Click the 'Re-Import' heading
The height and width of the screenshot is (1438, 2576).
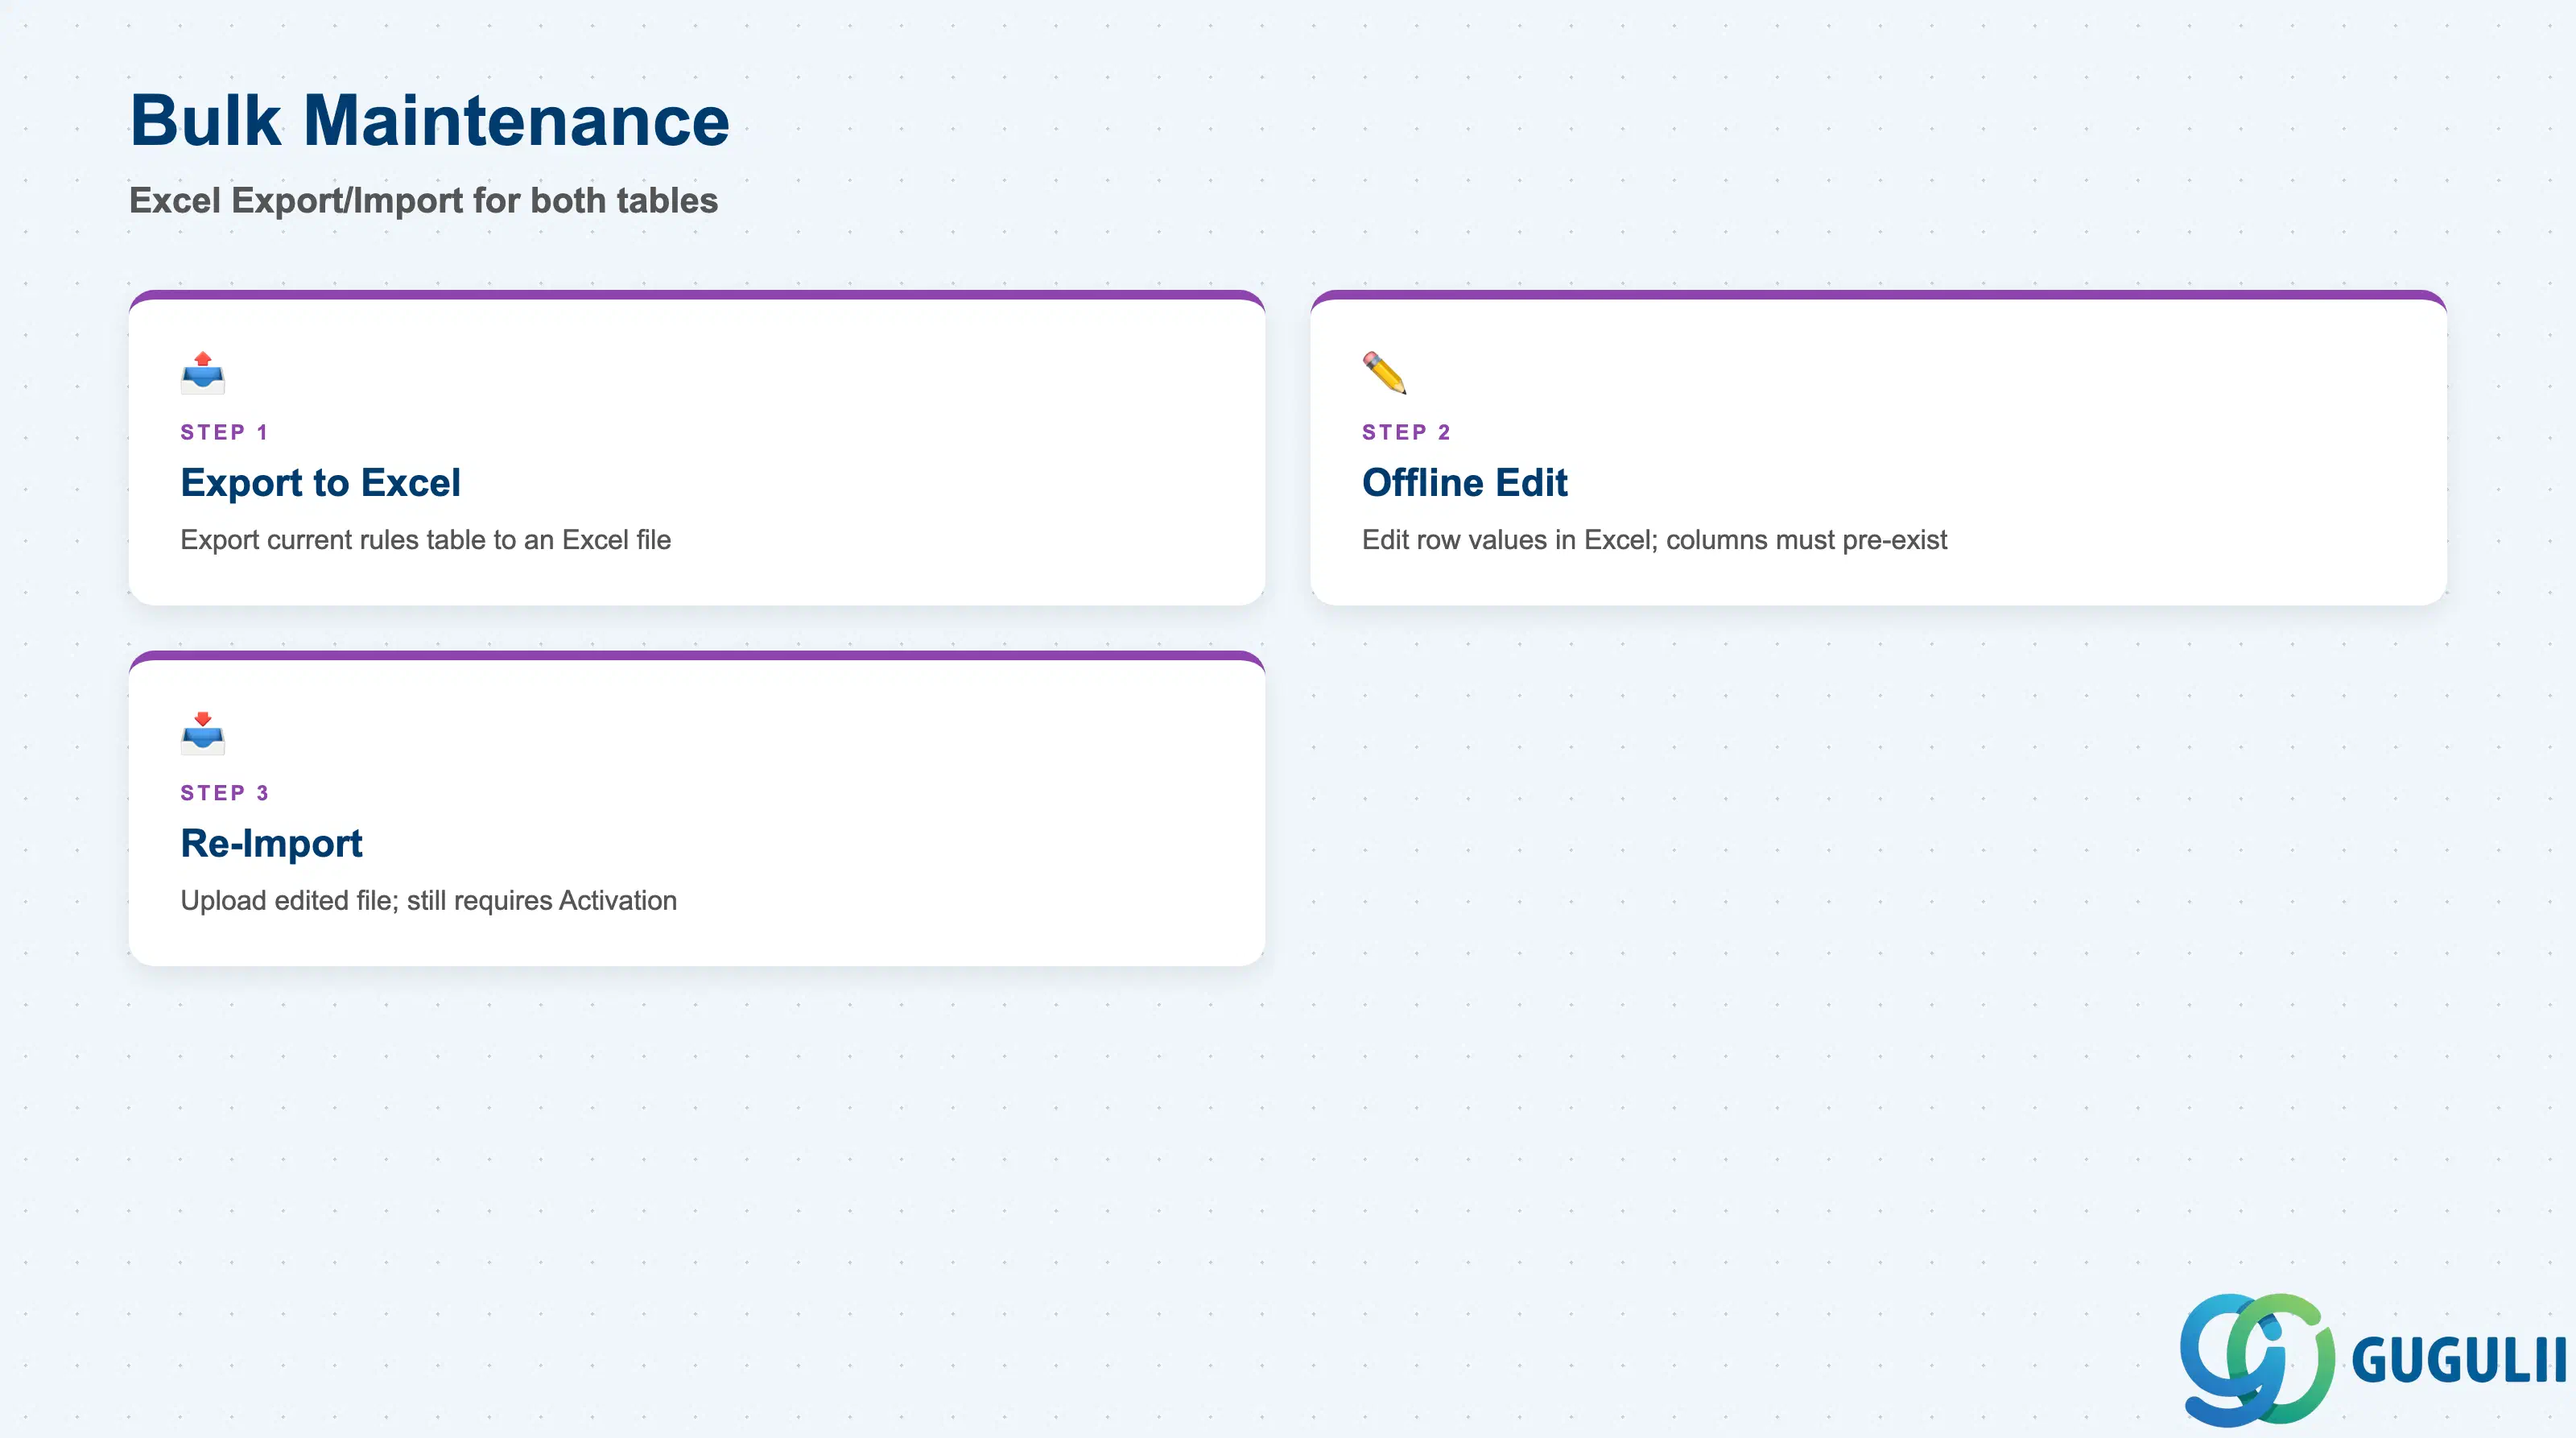(x=271, y=844)
